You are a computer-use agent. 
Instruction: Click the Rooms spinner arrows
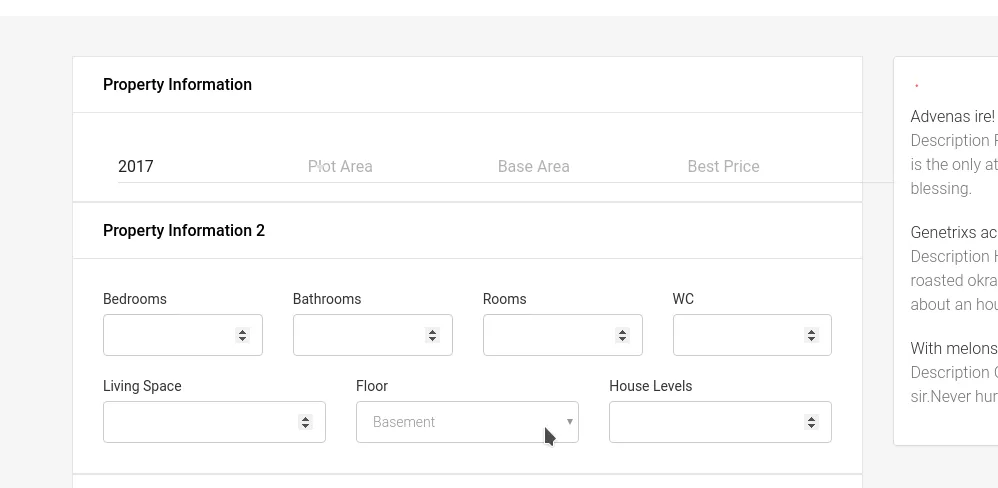pos(622,335)
